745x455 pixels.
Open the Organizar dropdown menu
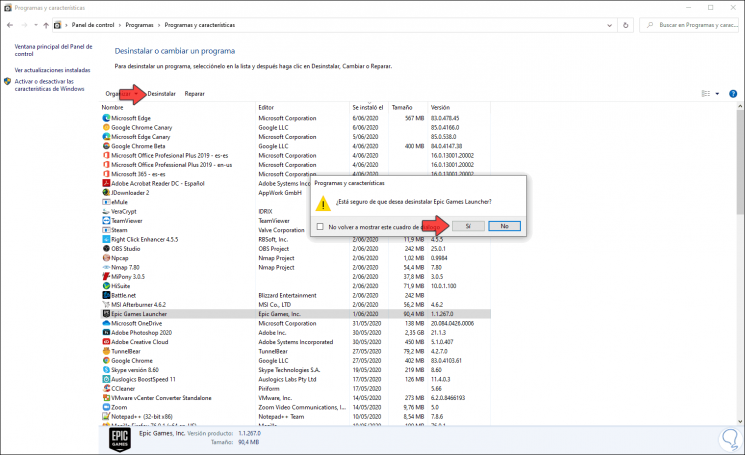[122, 94]
